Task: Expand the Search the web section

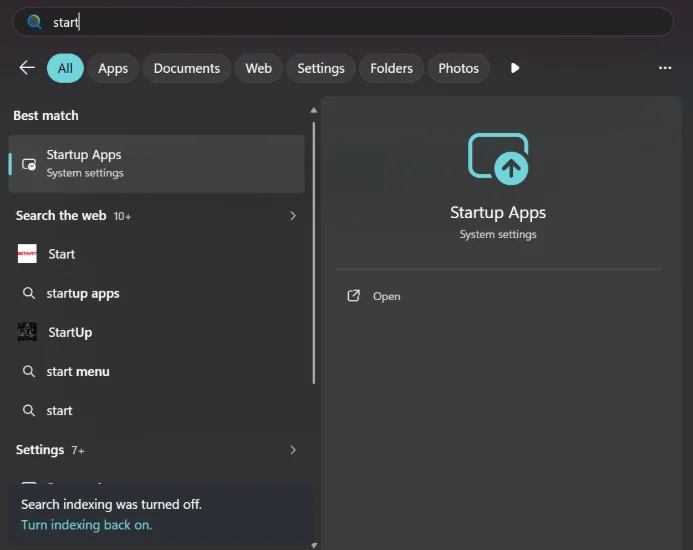Action: [293, 215]
